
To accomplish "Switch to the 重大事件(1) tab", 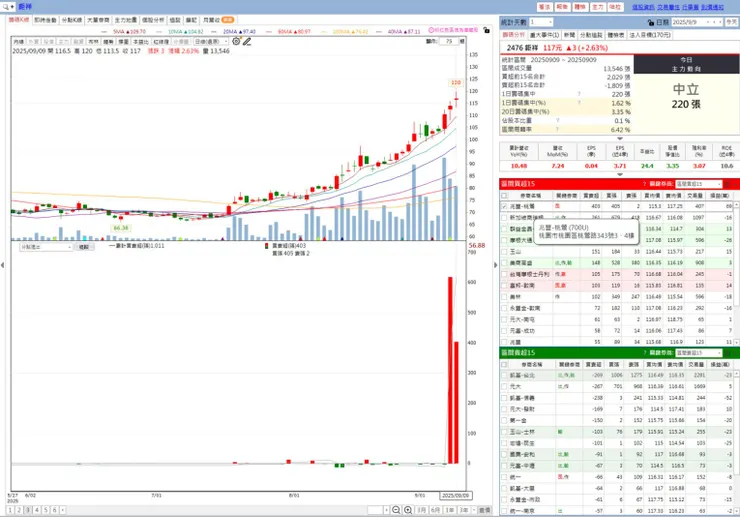I will click(545, 35).
